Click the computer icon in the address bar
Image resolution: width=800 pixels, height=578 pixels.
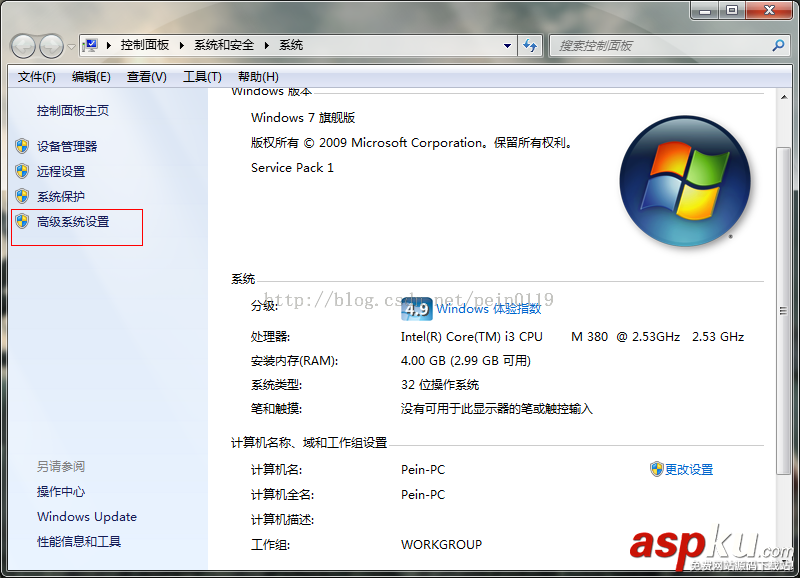(x=90, y=45)
